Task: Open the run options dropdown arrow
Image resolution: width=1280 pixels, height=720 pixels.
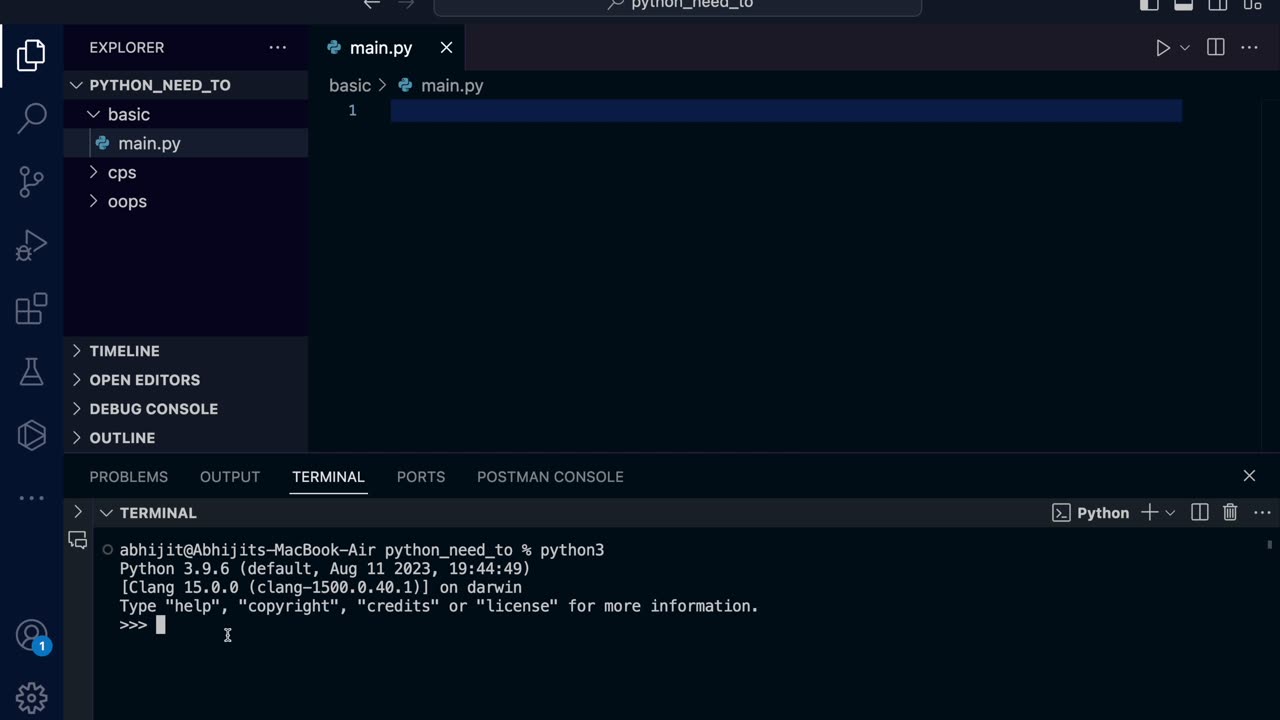Action: pos(1185,47)
